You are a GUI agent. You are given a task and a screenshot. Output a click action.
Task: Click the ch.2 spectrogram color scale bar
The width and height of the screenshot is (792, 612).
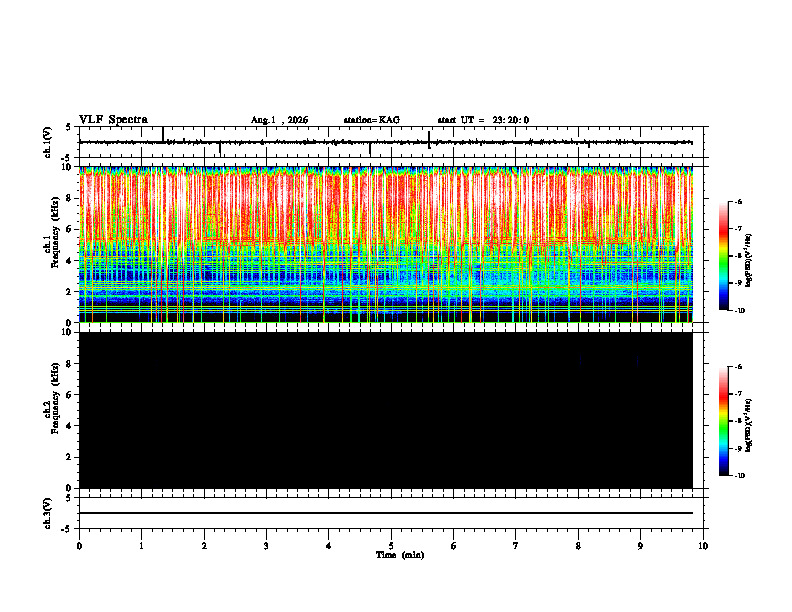coord(724,421)
